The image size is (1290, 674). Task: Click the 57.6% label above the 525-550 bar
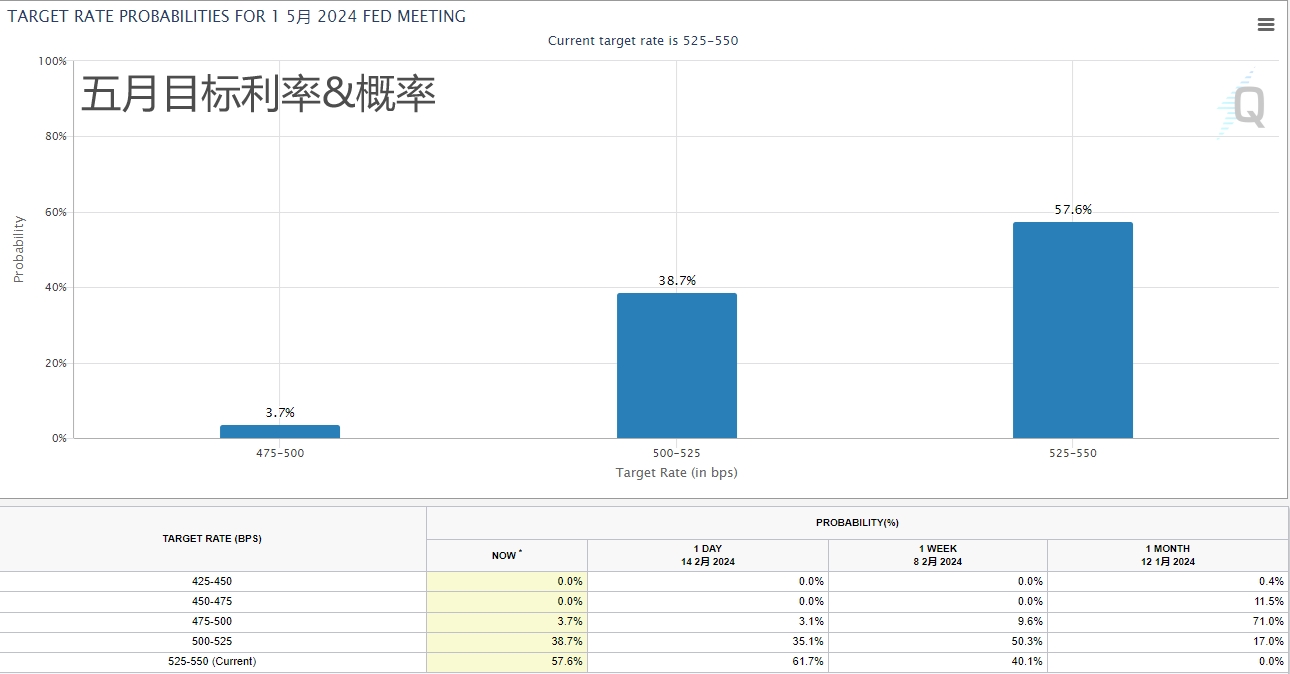[x=1073, y=210]
